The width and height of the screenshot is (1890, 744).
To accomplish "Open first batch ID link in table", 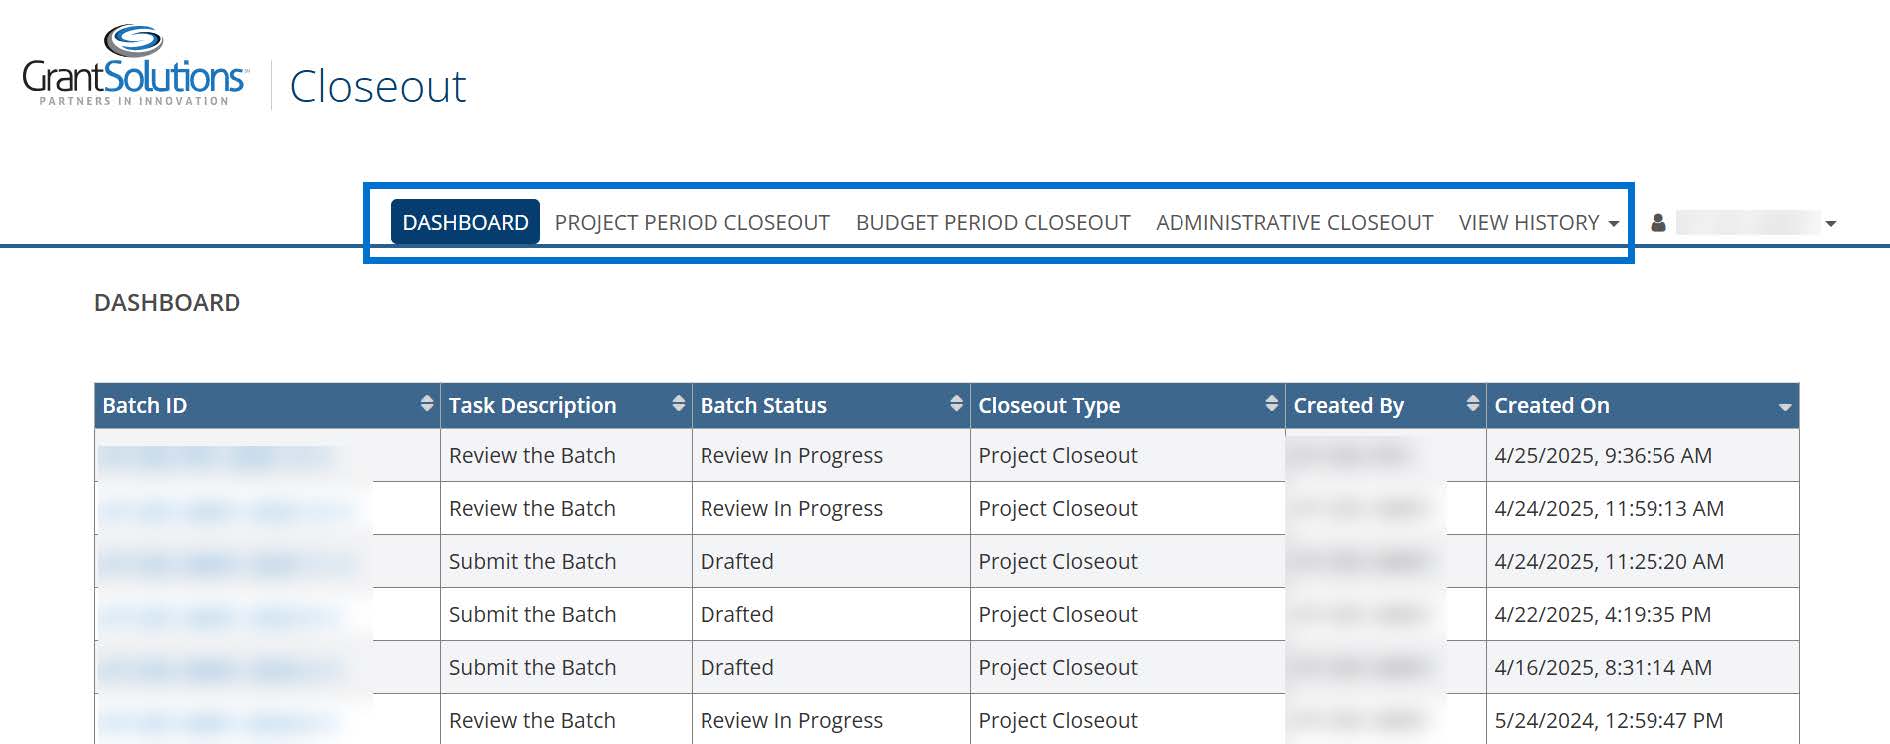I will tap(215, 457).
